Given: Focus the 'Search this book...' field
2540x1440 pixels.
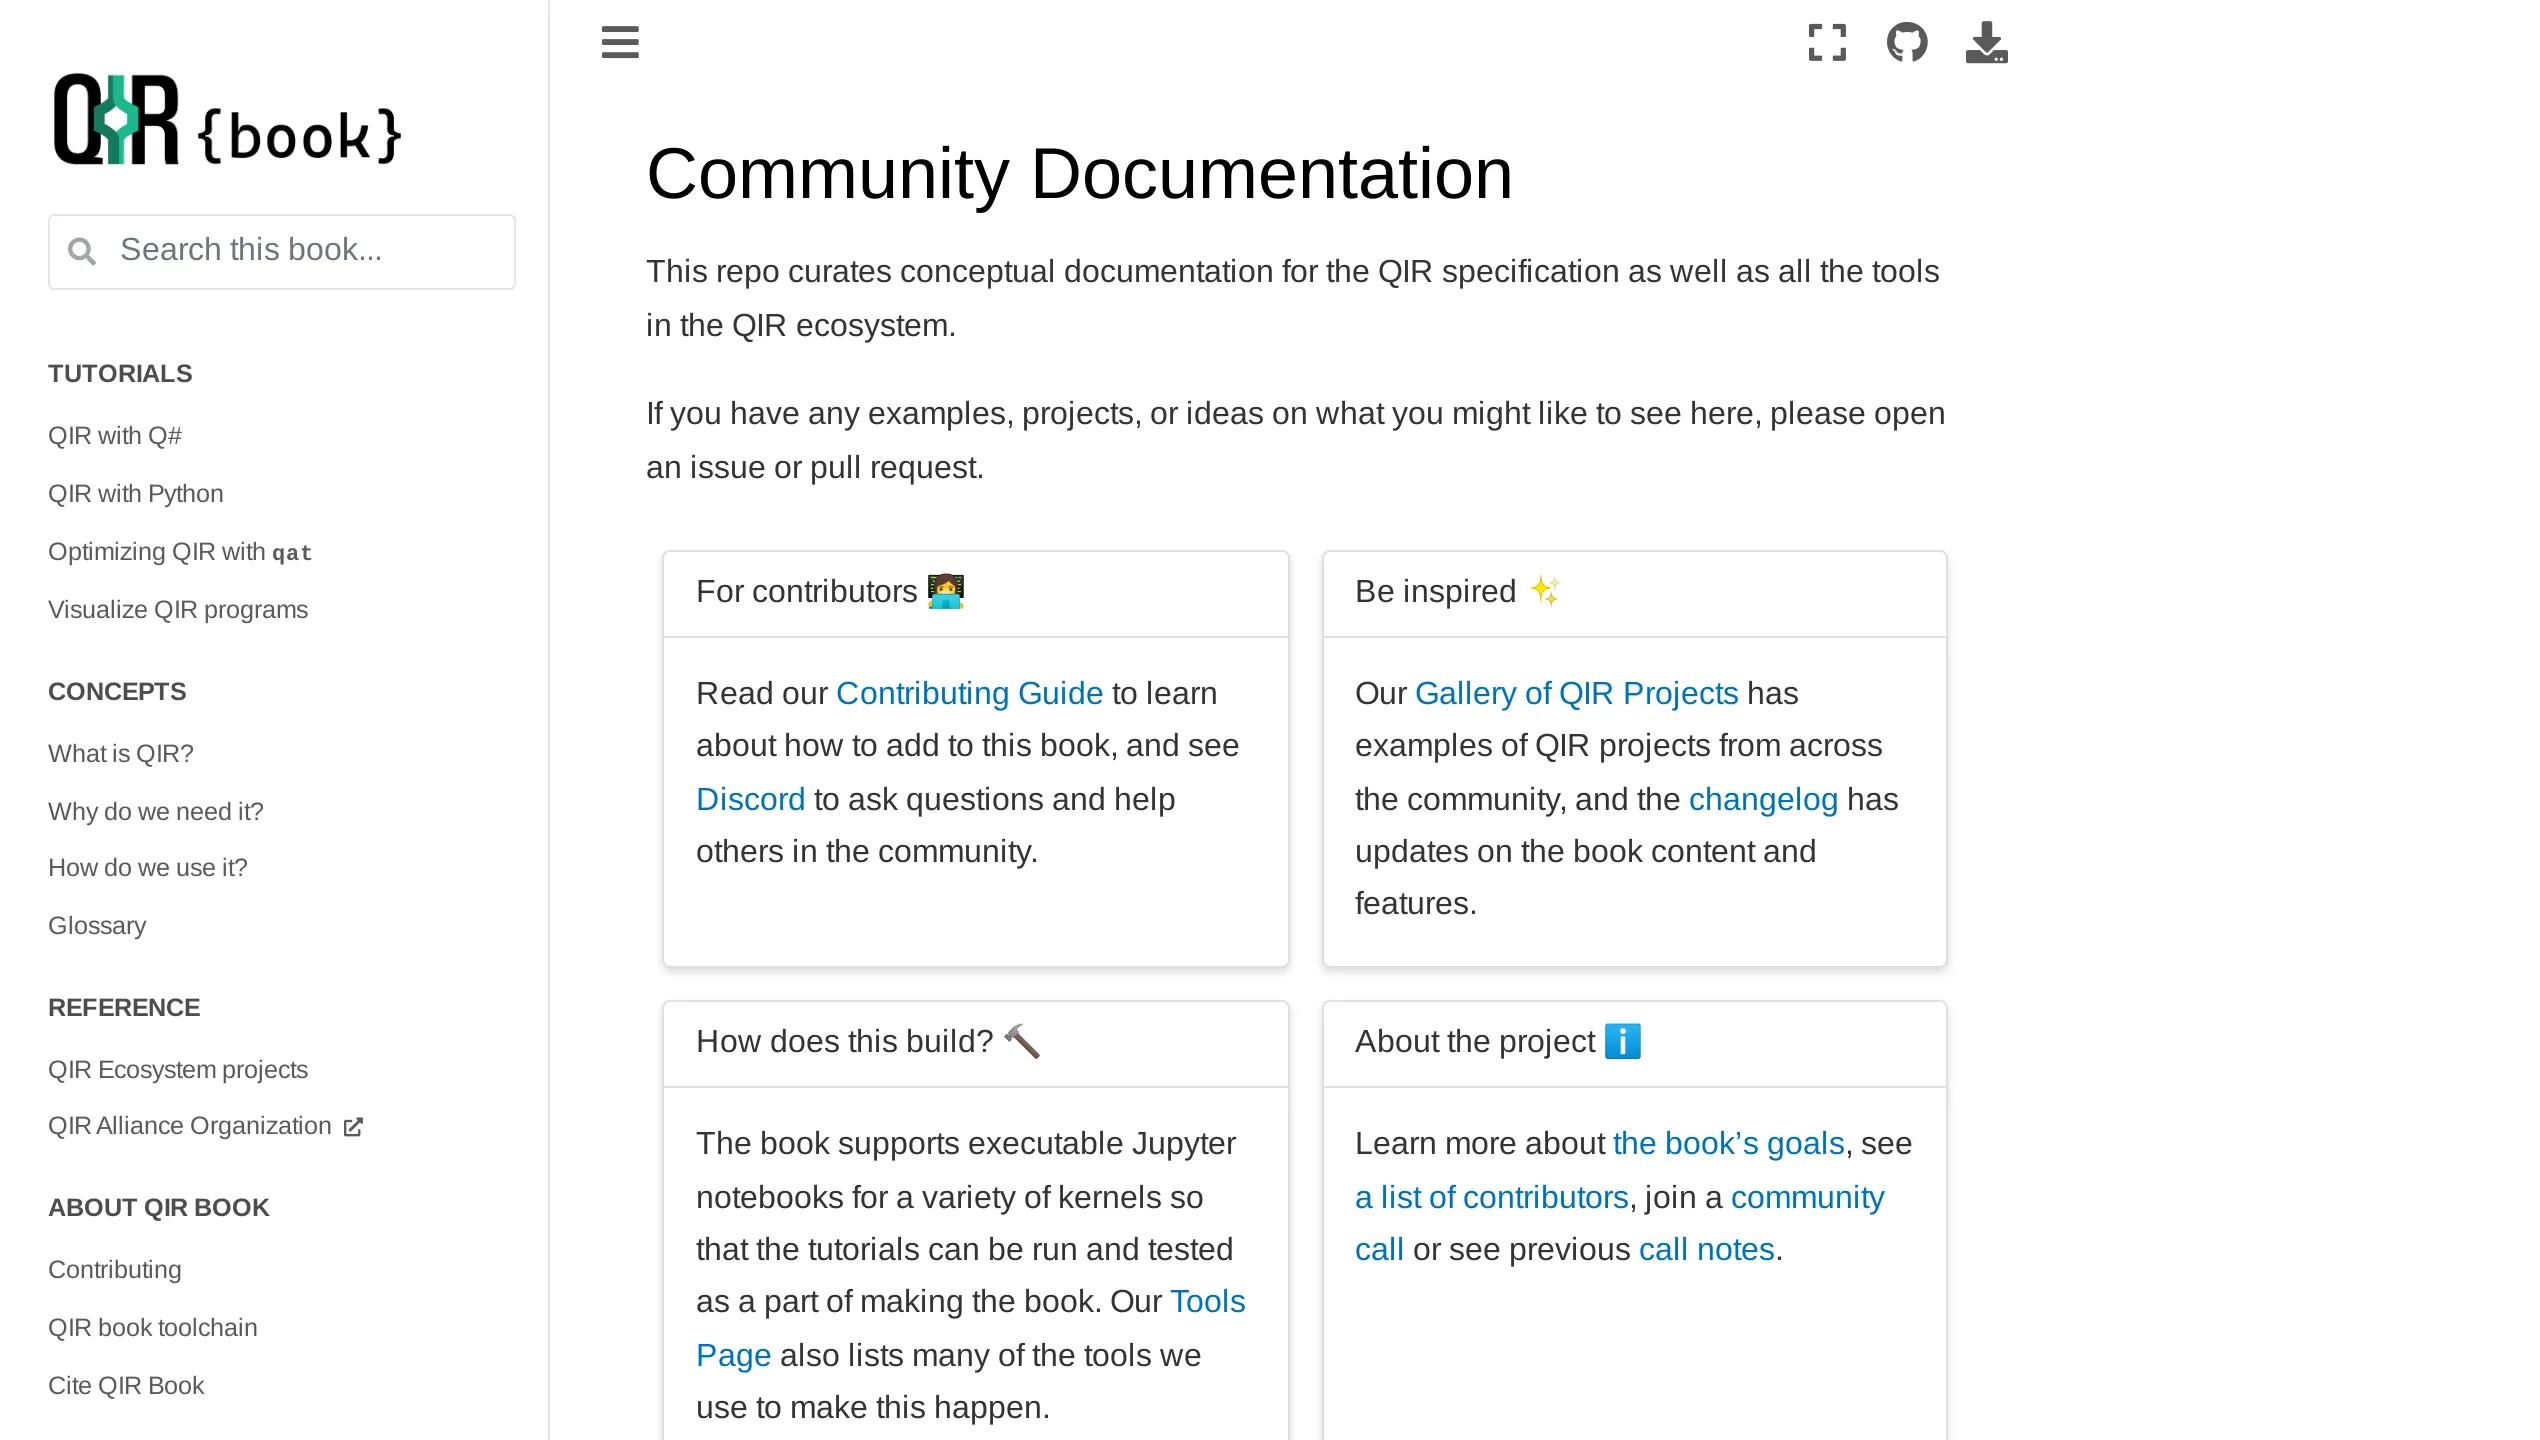Looking at the screenshot, I should click(282, 251).
